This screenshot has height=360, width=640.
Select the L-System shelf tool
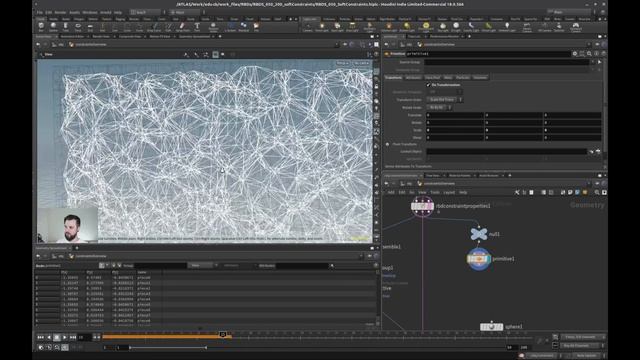[230, 27]
